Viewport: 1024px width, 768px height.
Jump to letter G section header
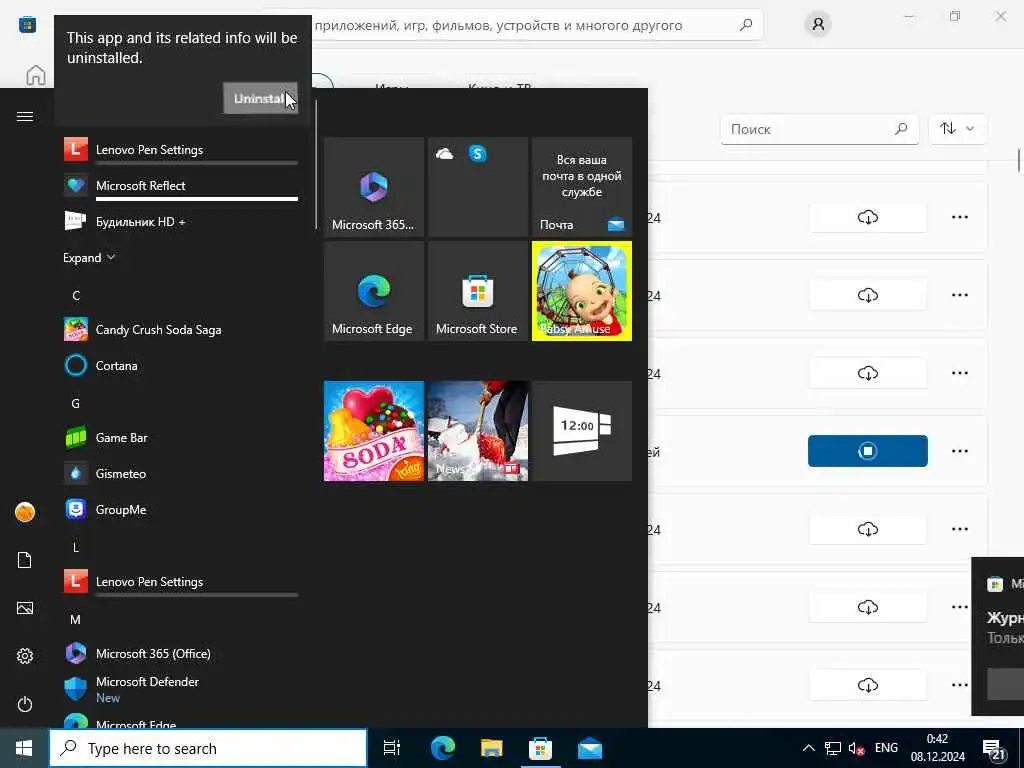tap(76, 404)
